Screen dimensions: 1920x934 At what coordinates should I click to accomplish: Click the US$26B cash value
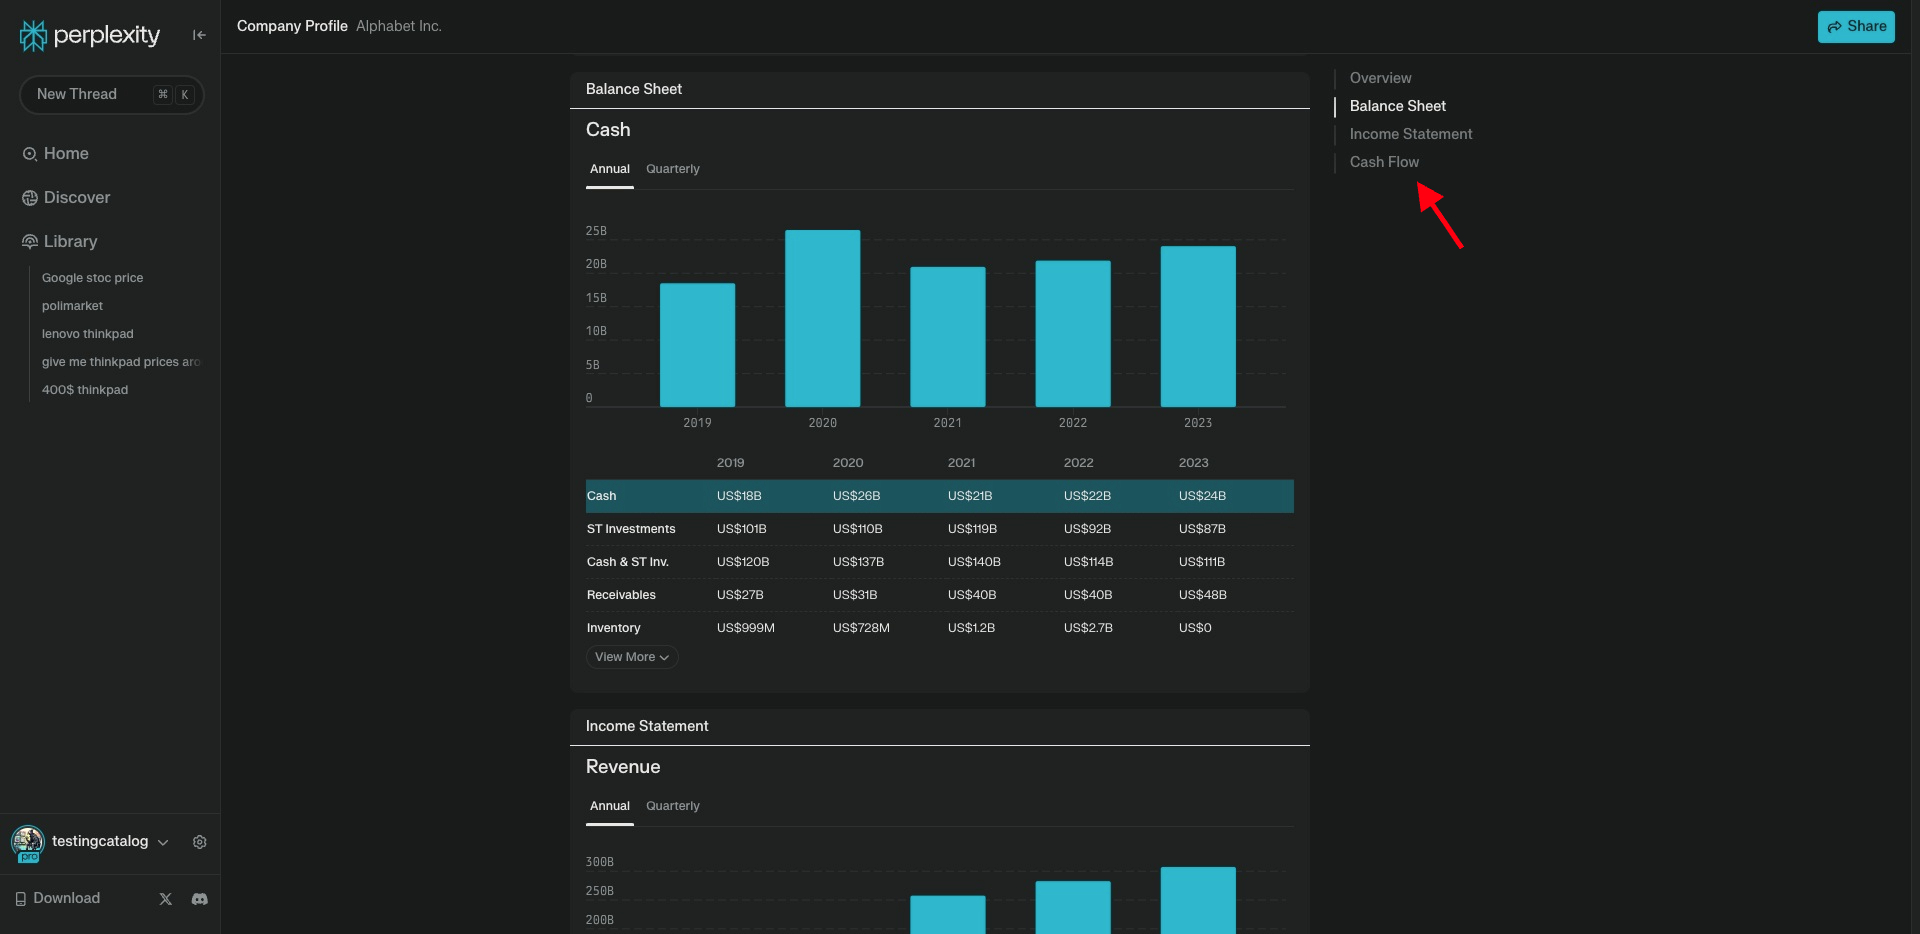click(856, 496)
